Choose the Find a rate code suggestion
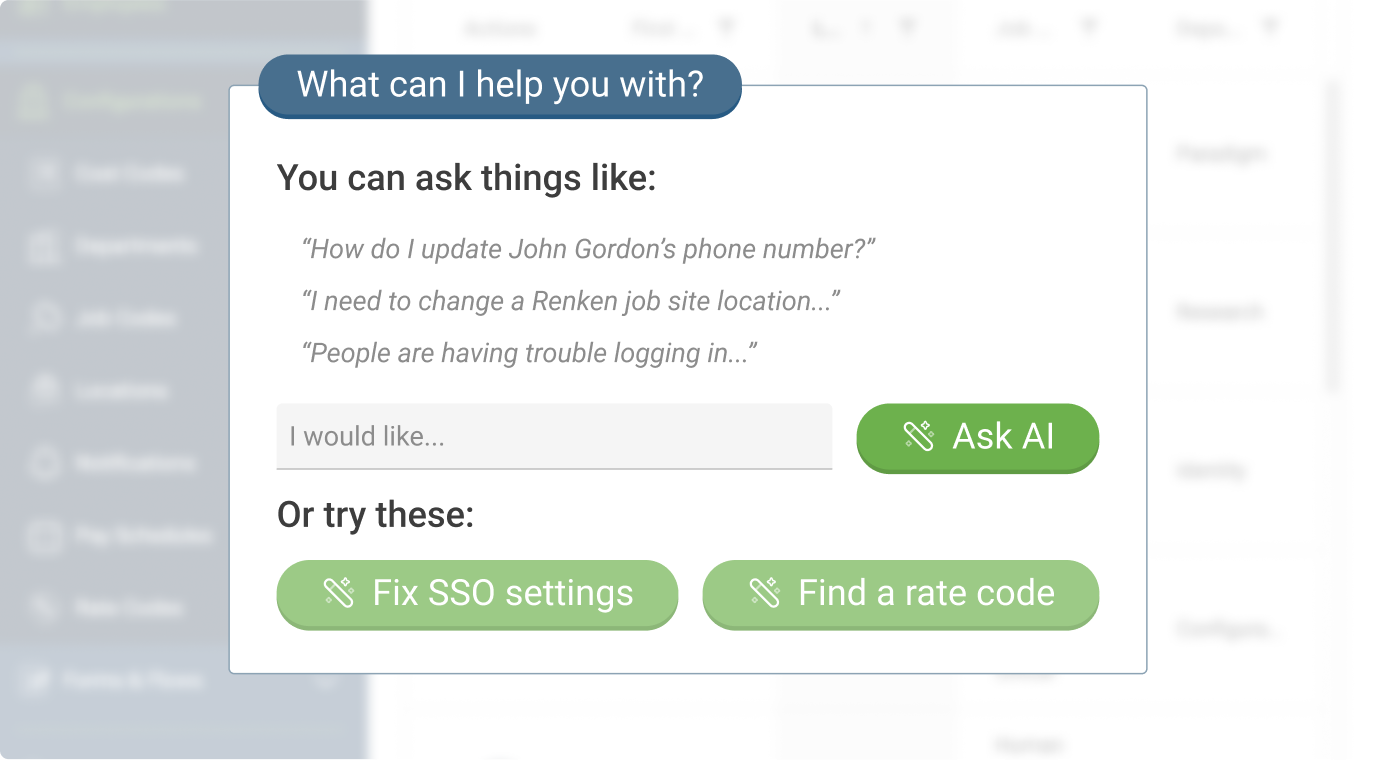This screenshot has width=1377, height=760. (x=901, y=594)
